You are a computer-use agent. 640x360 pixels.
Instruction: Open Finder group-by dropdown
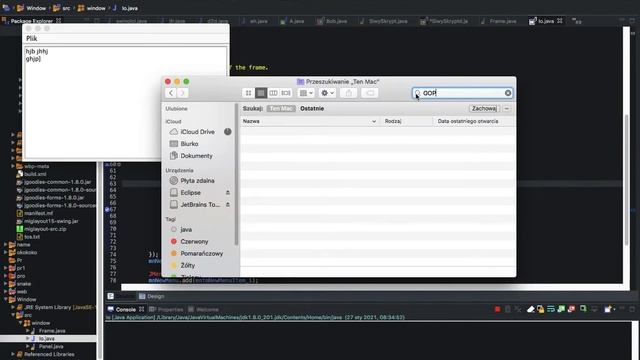coord(306,93)
